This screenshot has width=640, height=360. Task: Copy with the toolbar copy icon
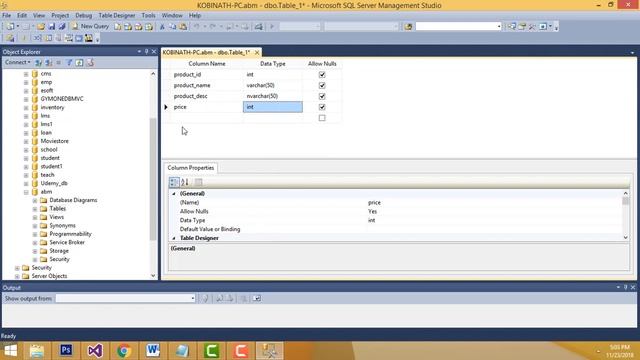(173, 27)
